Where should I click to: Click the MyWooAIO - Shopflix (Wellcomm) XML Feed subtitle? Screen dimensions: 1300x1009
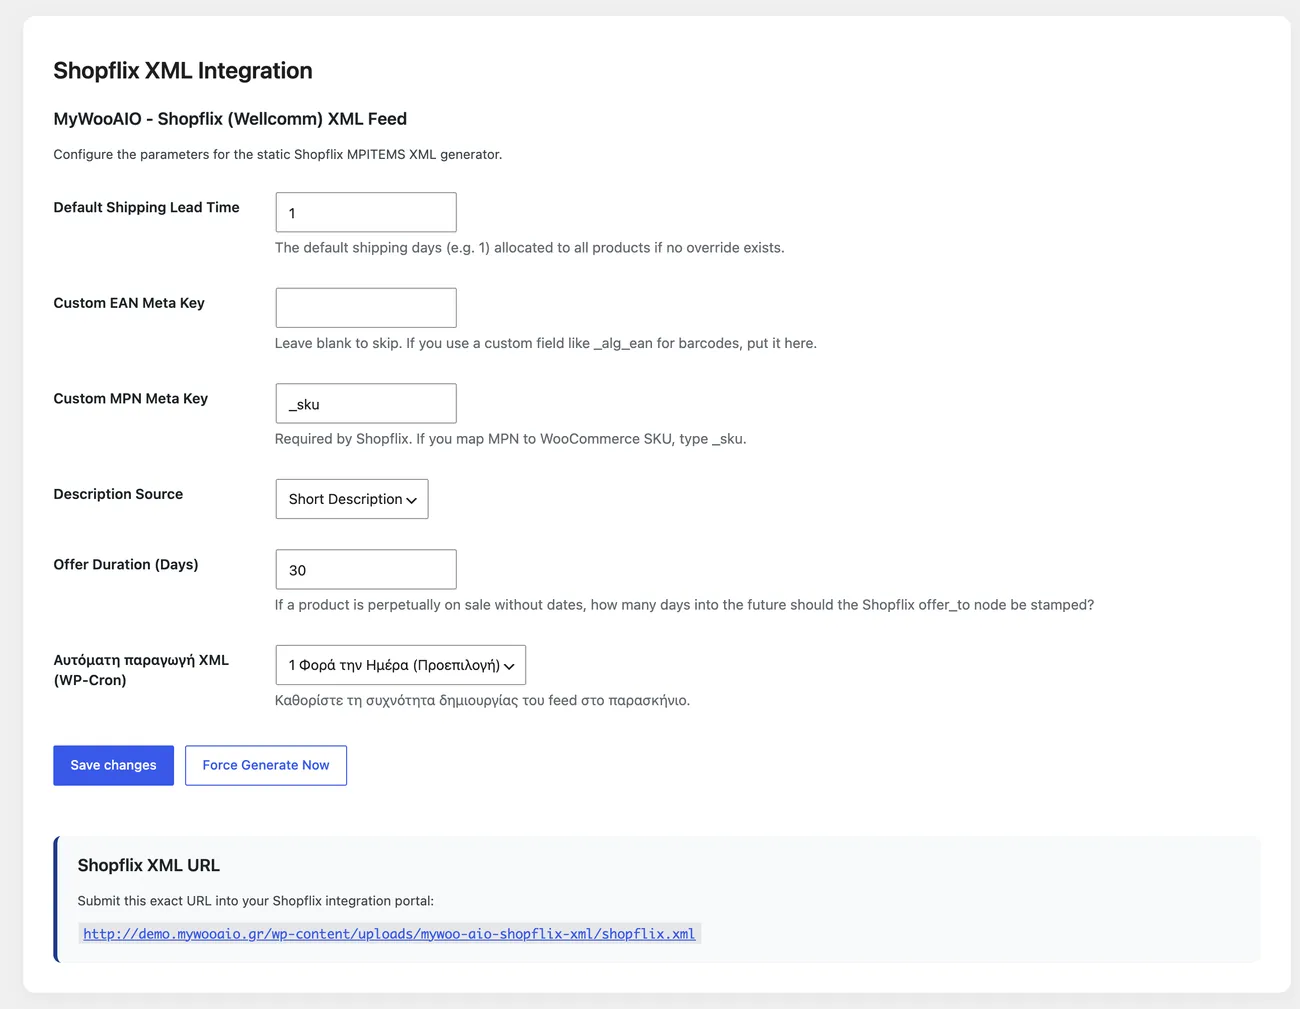(230, 119)
